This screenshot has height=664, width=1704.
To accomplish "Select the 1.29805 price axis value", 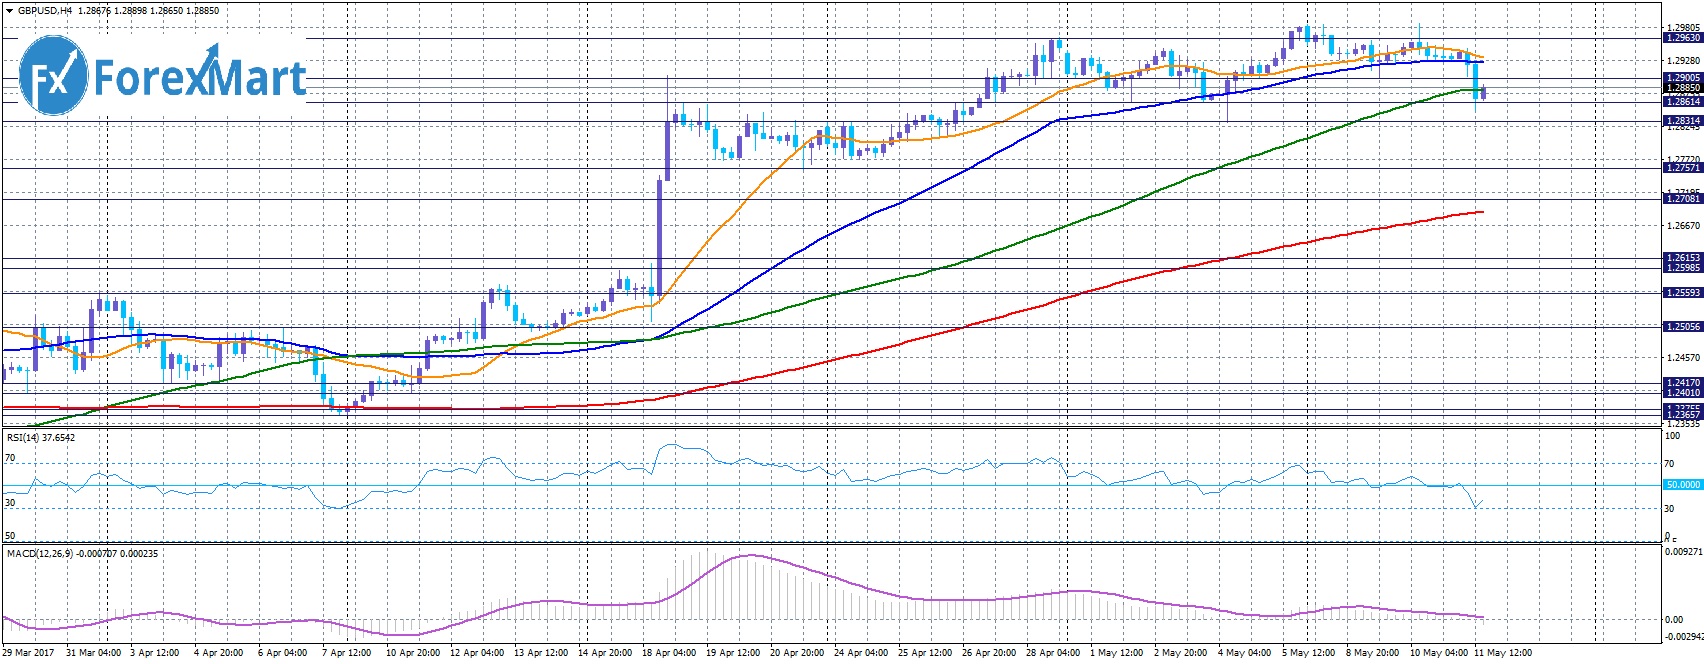I will pos(1683,28).
